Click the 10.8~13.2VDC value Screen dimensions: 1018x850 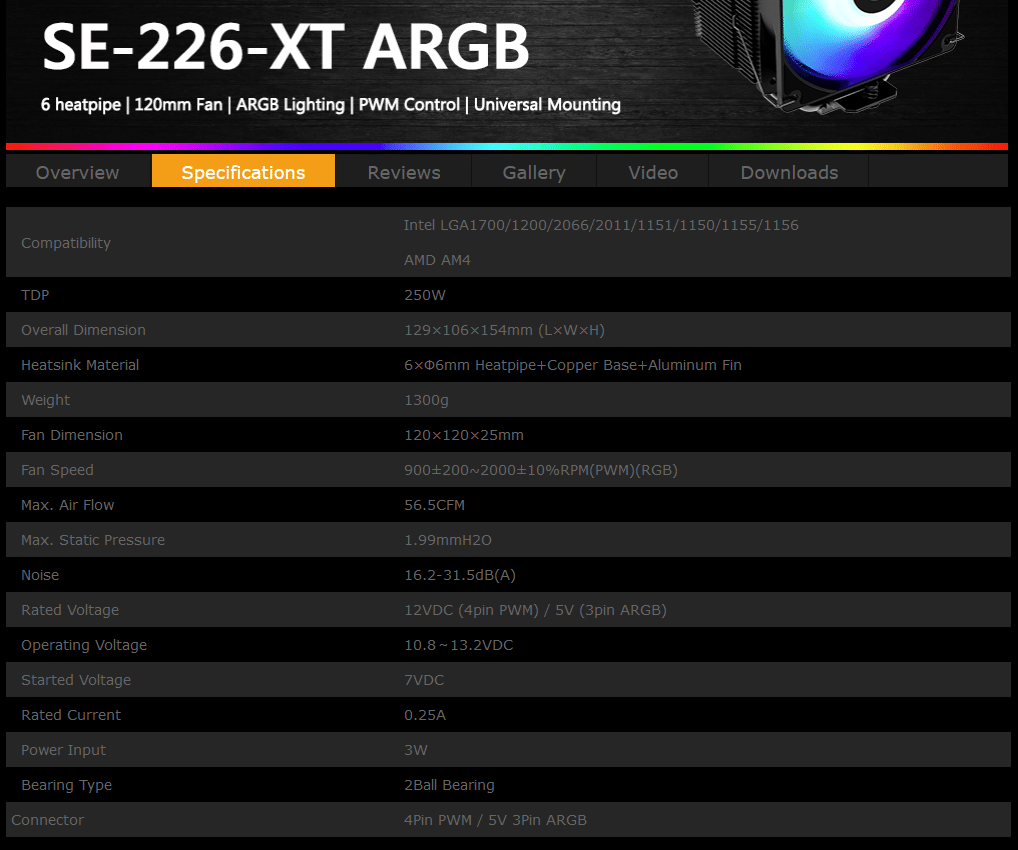458,646
